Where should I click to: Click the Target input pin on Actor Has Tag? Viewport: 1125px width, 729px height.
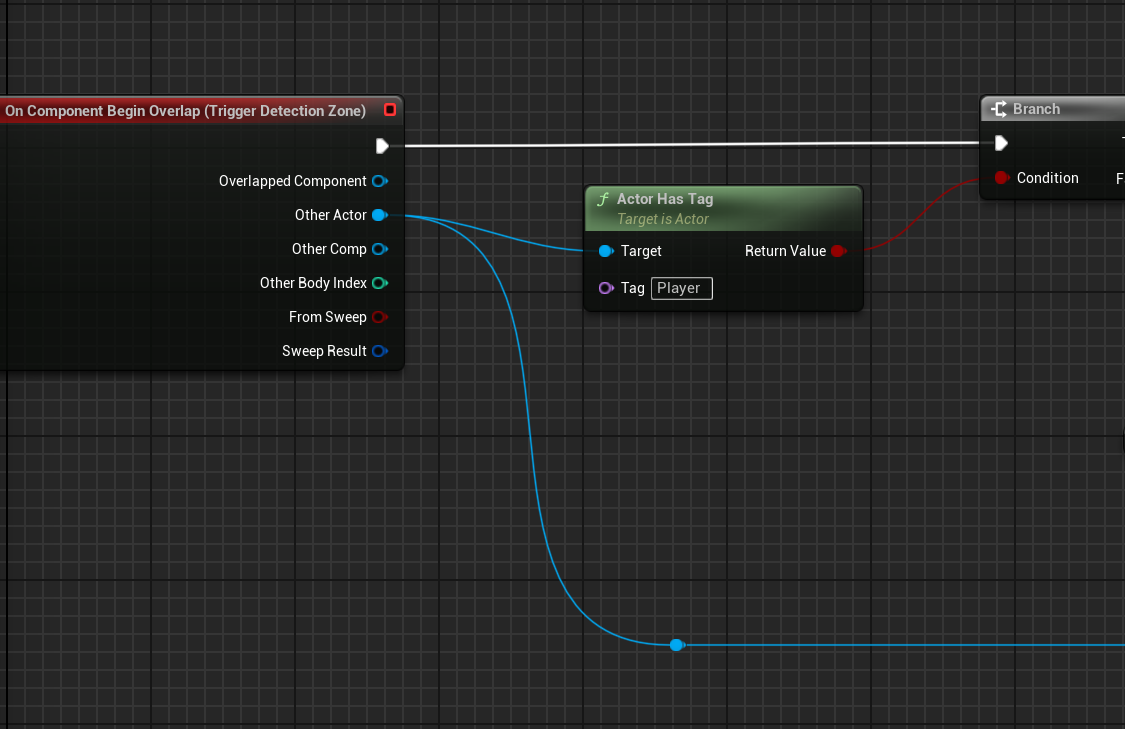coord(607,251)
